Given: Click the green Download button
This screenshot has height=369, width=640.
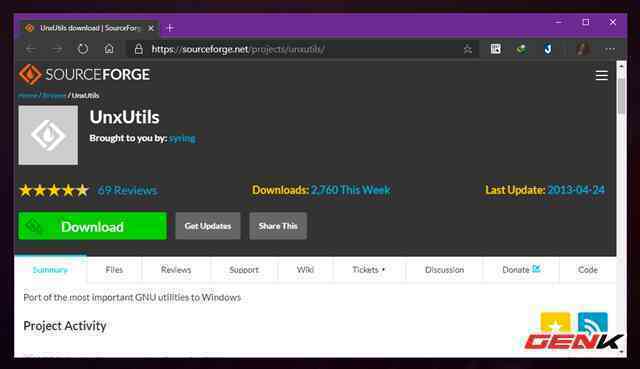Looking at the screenshot, I should point(93,226).
